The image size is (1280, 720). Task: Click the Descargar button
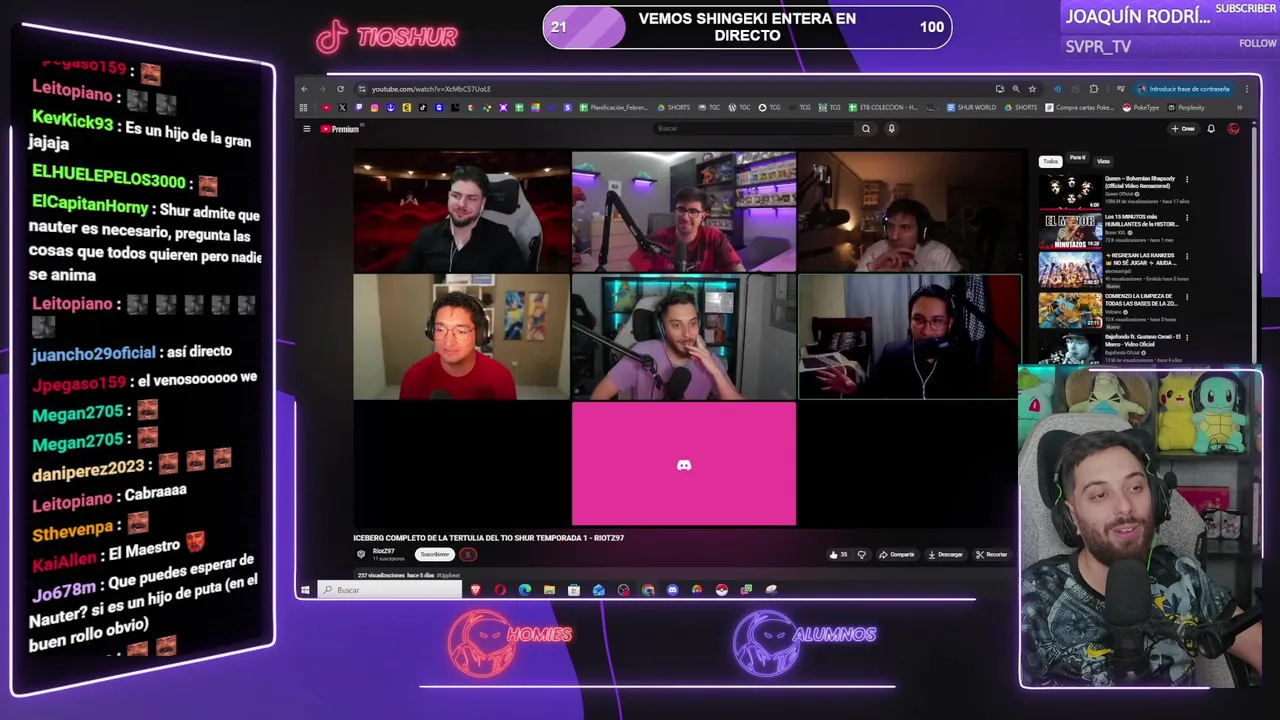point(945,555)
